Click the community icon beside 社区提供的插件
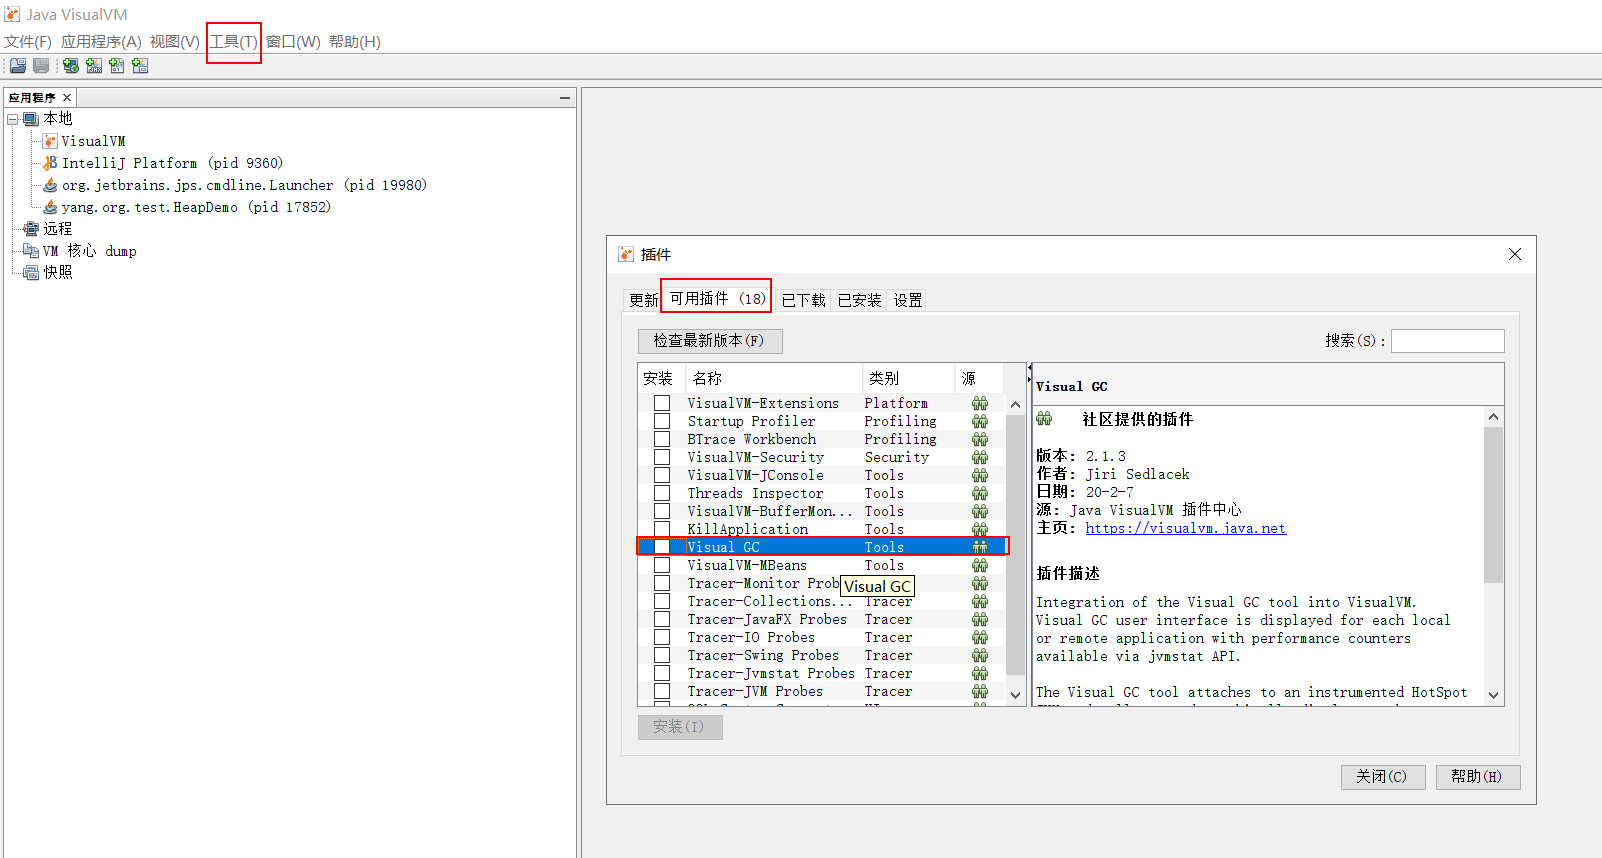This screenshot has width=1602, height=858. tap(1045, 419)
